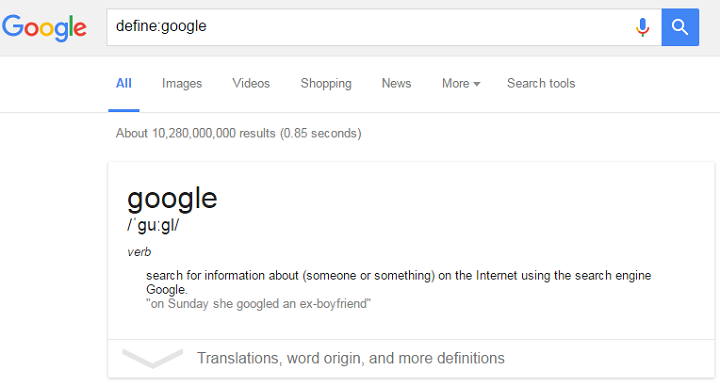Open the Videos tab

251,84
